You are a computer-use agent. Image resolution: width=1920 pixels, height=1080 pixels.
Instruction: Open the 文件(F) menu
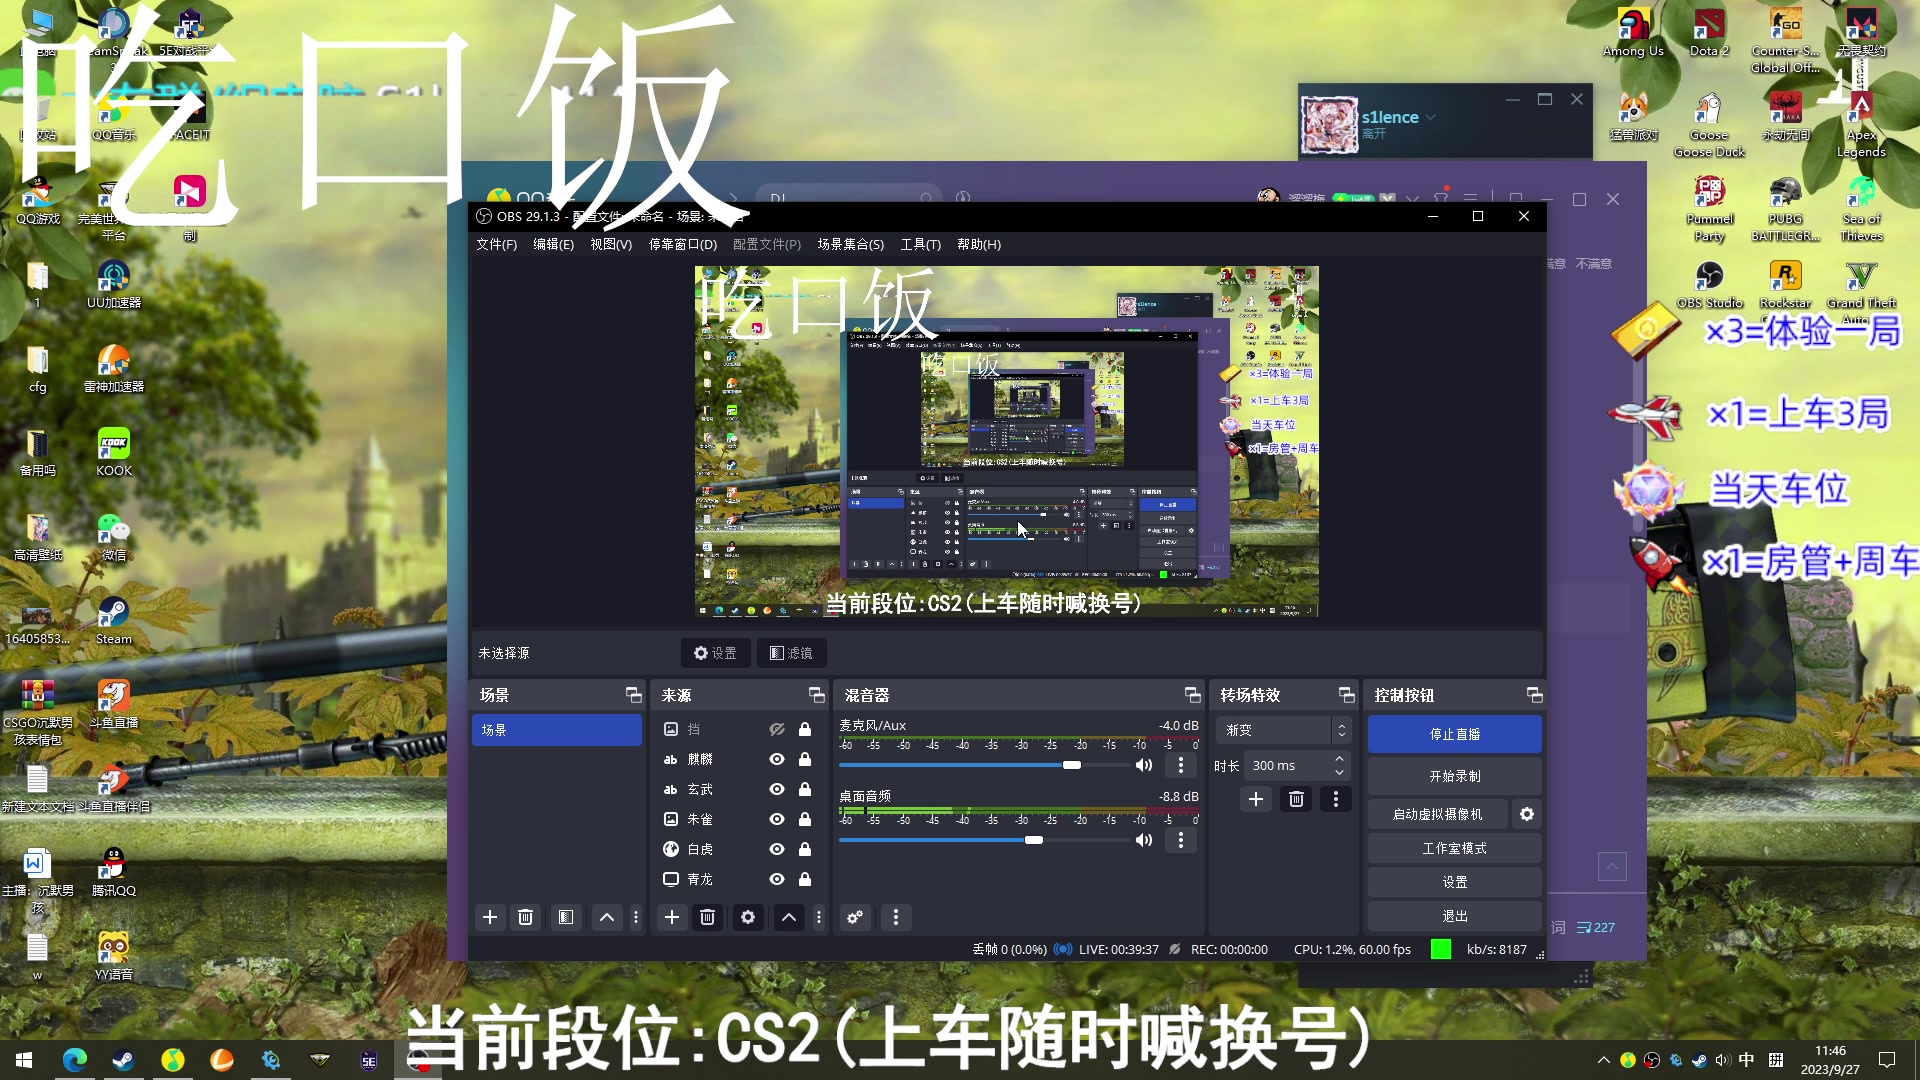click(x=497, y=244)
